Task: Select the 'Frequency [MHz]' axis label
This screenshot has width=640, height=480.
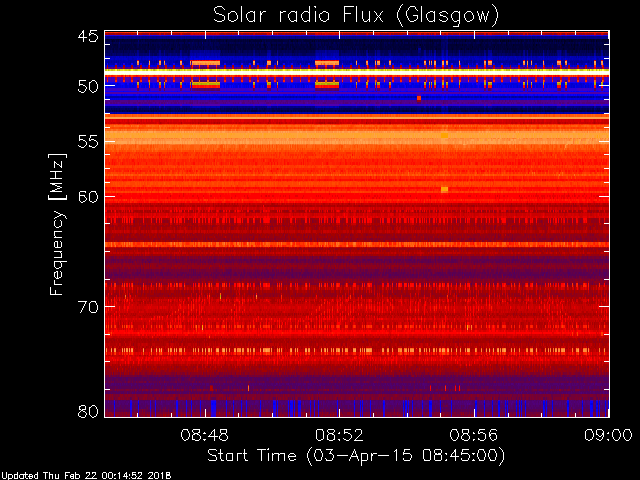Action: pos(57,224)
